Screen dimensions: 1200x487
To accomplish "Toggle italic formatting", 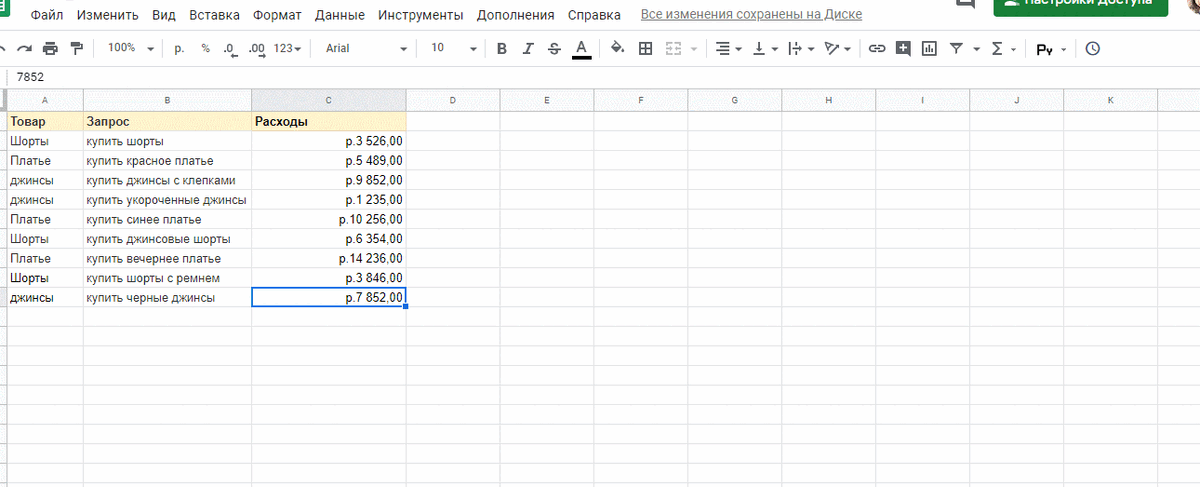I will (527, 48).
